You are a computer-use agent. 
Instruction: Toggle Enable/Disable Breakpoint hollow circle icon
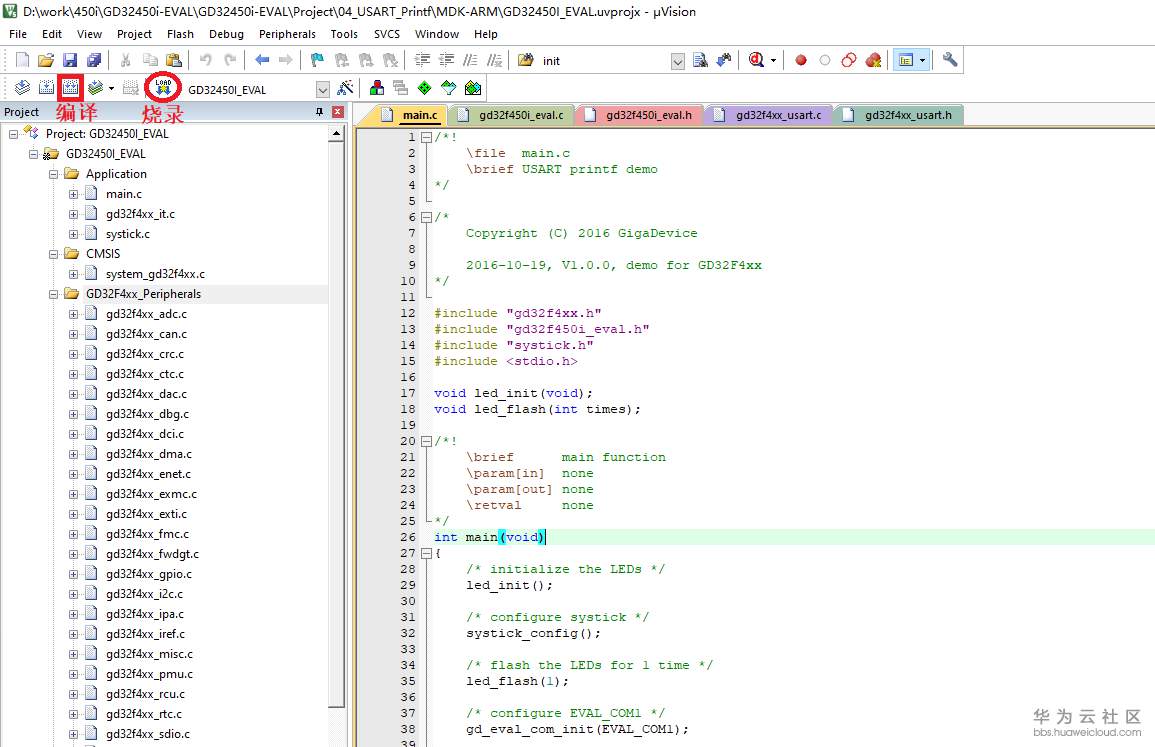(825, 60)
